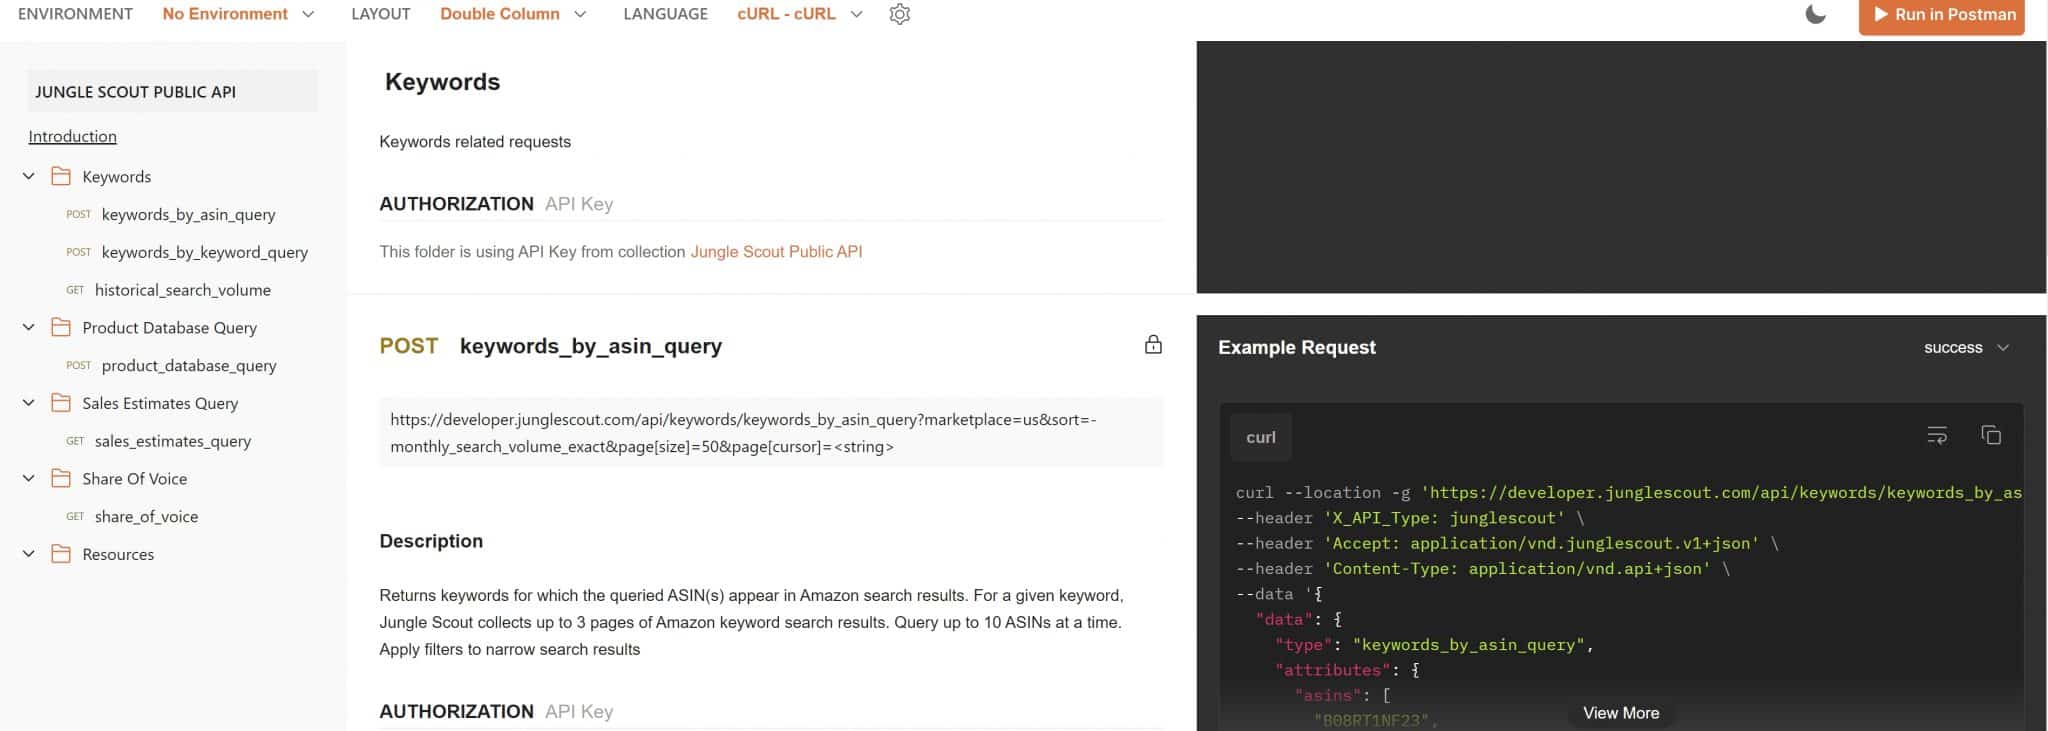Click View More on the example request
The width and height of the screenshot is (2048, 731).
(1621, 713)
